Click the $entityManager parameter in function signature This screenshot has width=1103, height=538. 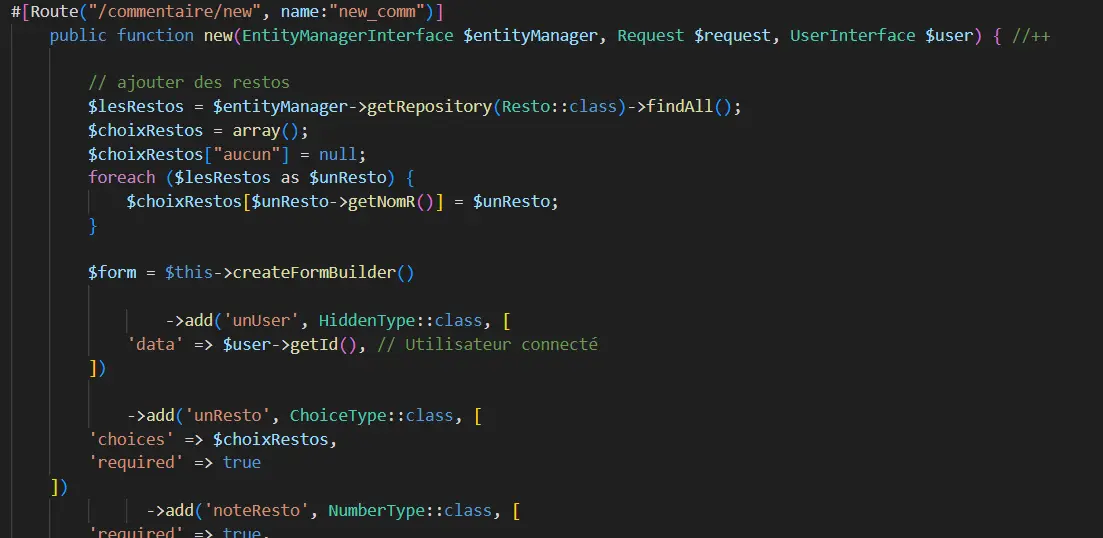530,36
